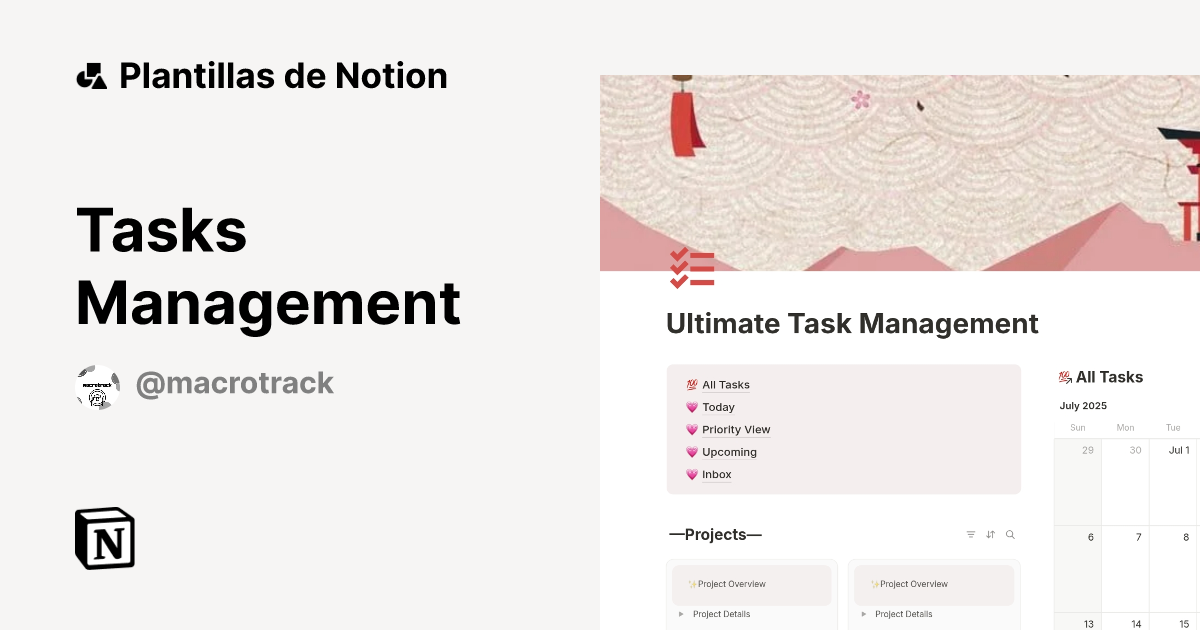Select the dancing emoji beside All Tasks calendar
1200x630 pixels.
[x=1066, y=377]
